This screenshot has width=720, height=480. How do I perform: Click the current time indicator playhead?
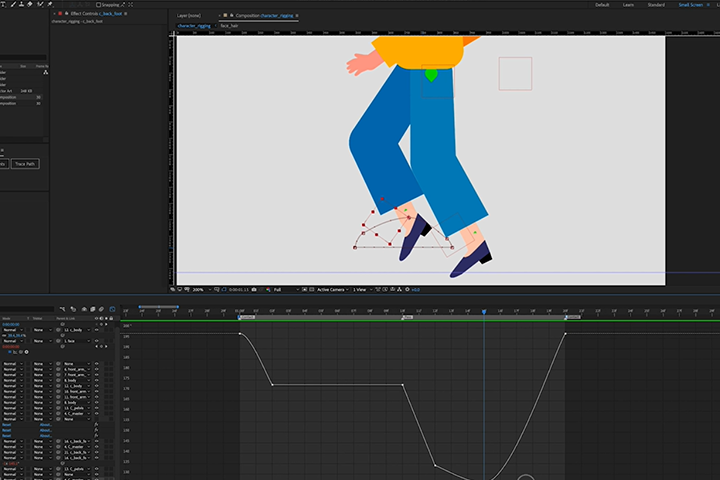tap(484, 311)
